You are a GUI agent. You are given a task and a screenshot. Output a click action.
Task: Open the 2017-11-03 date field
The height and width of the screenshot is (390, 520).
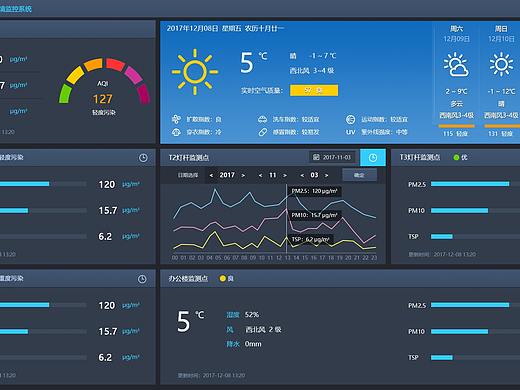tap(333, 157)
